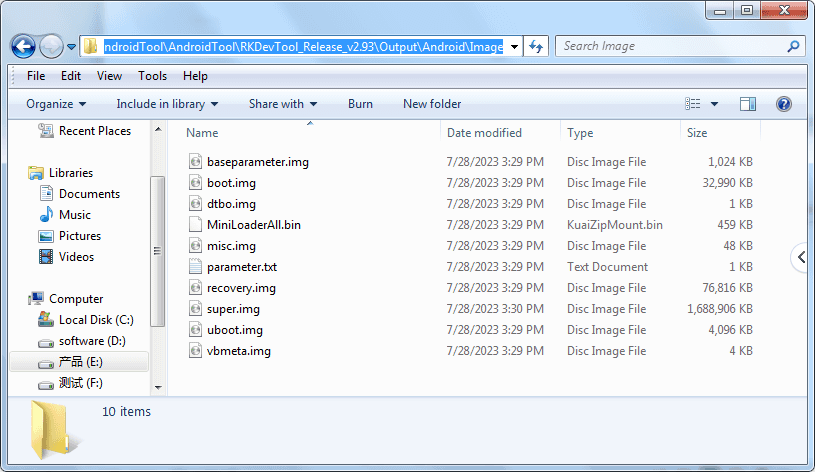Image resolution: width=815 pixels, height=472 pixels.
Task: Click the Refresh button beside address bar
Action: 536,47
